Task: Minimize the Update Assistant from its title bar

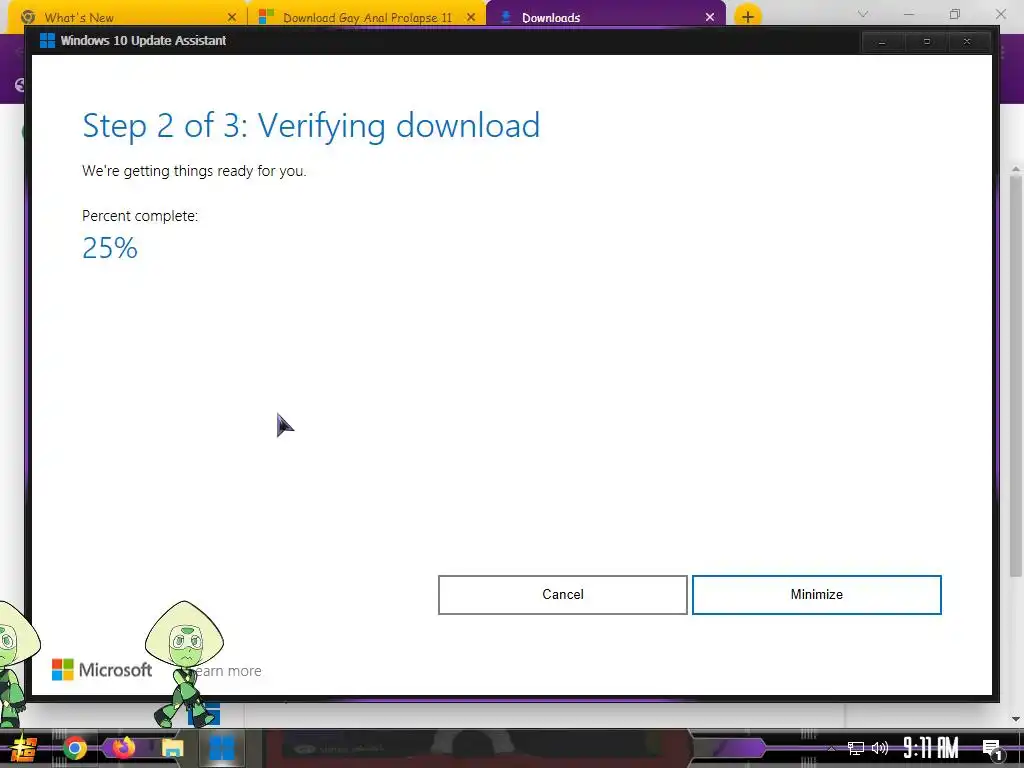Action: click(x=882, y=41)
